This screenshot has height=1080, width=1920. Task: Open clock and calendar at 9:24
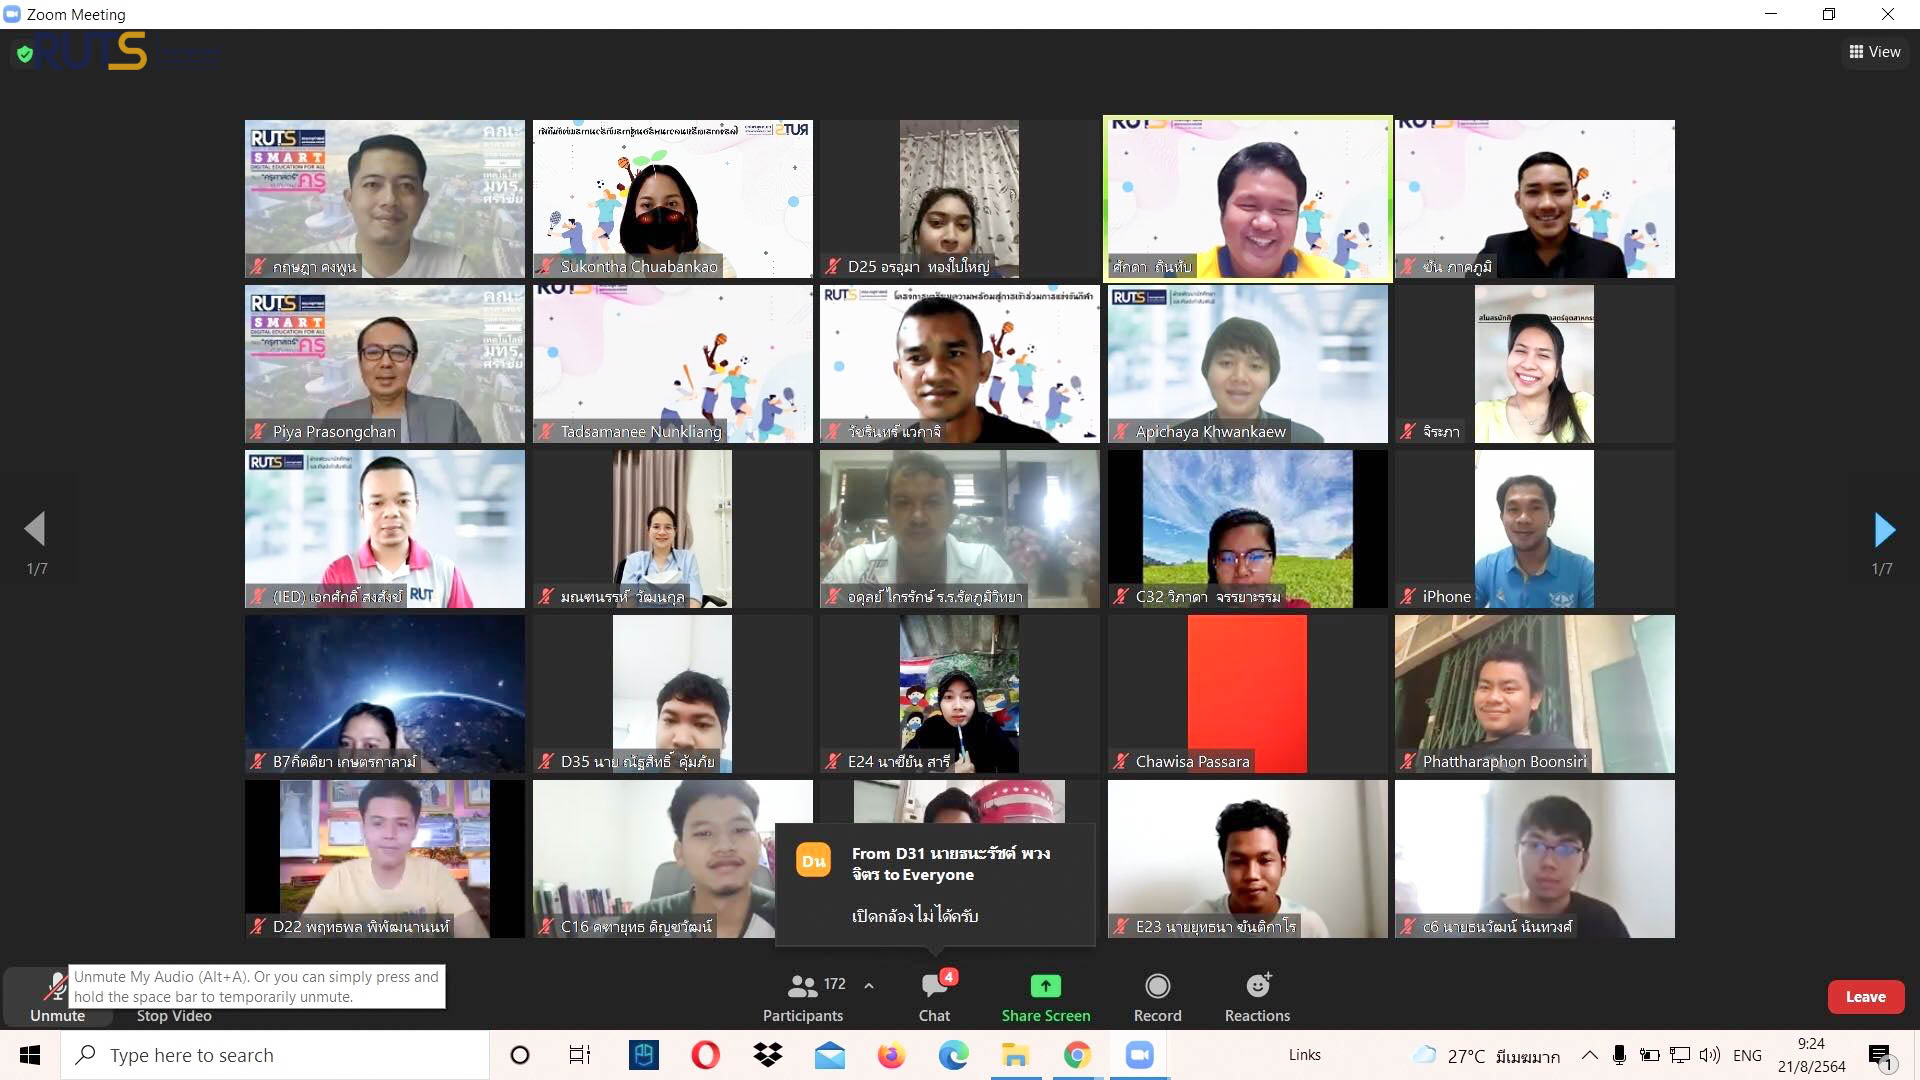(1811, 1055)
